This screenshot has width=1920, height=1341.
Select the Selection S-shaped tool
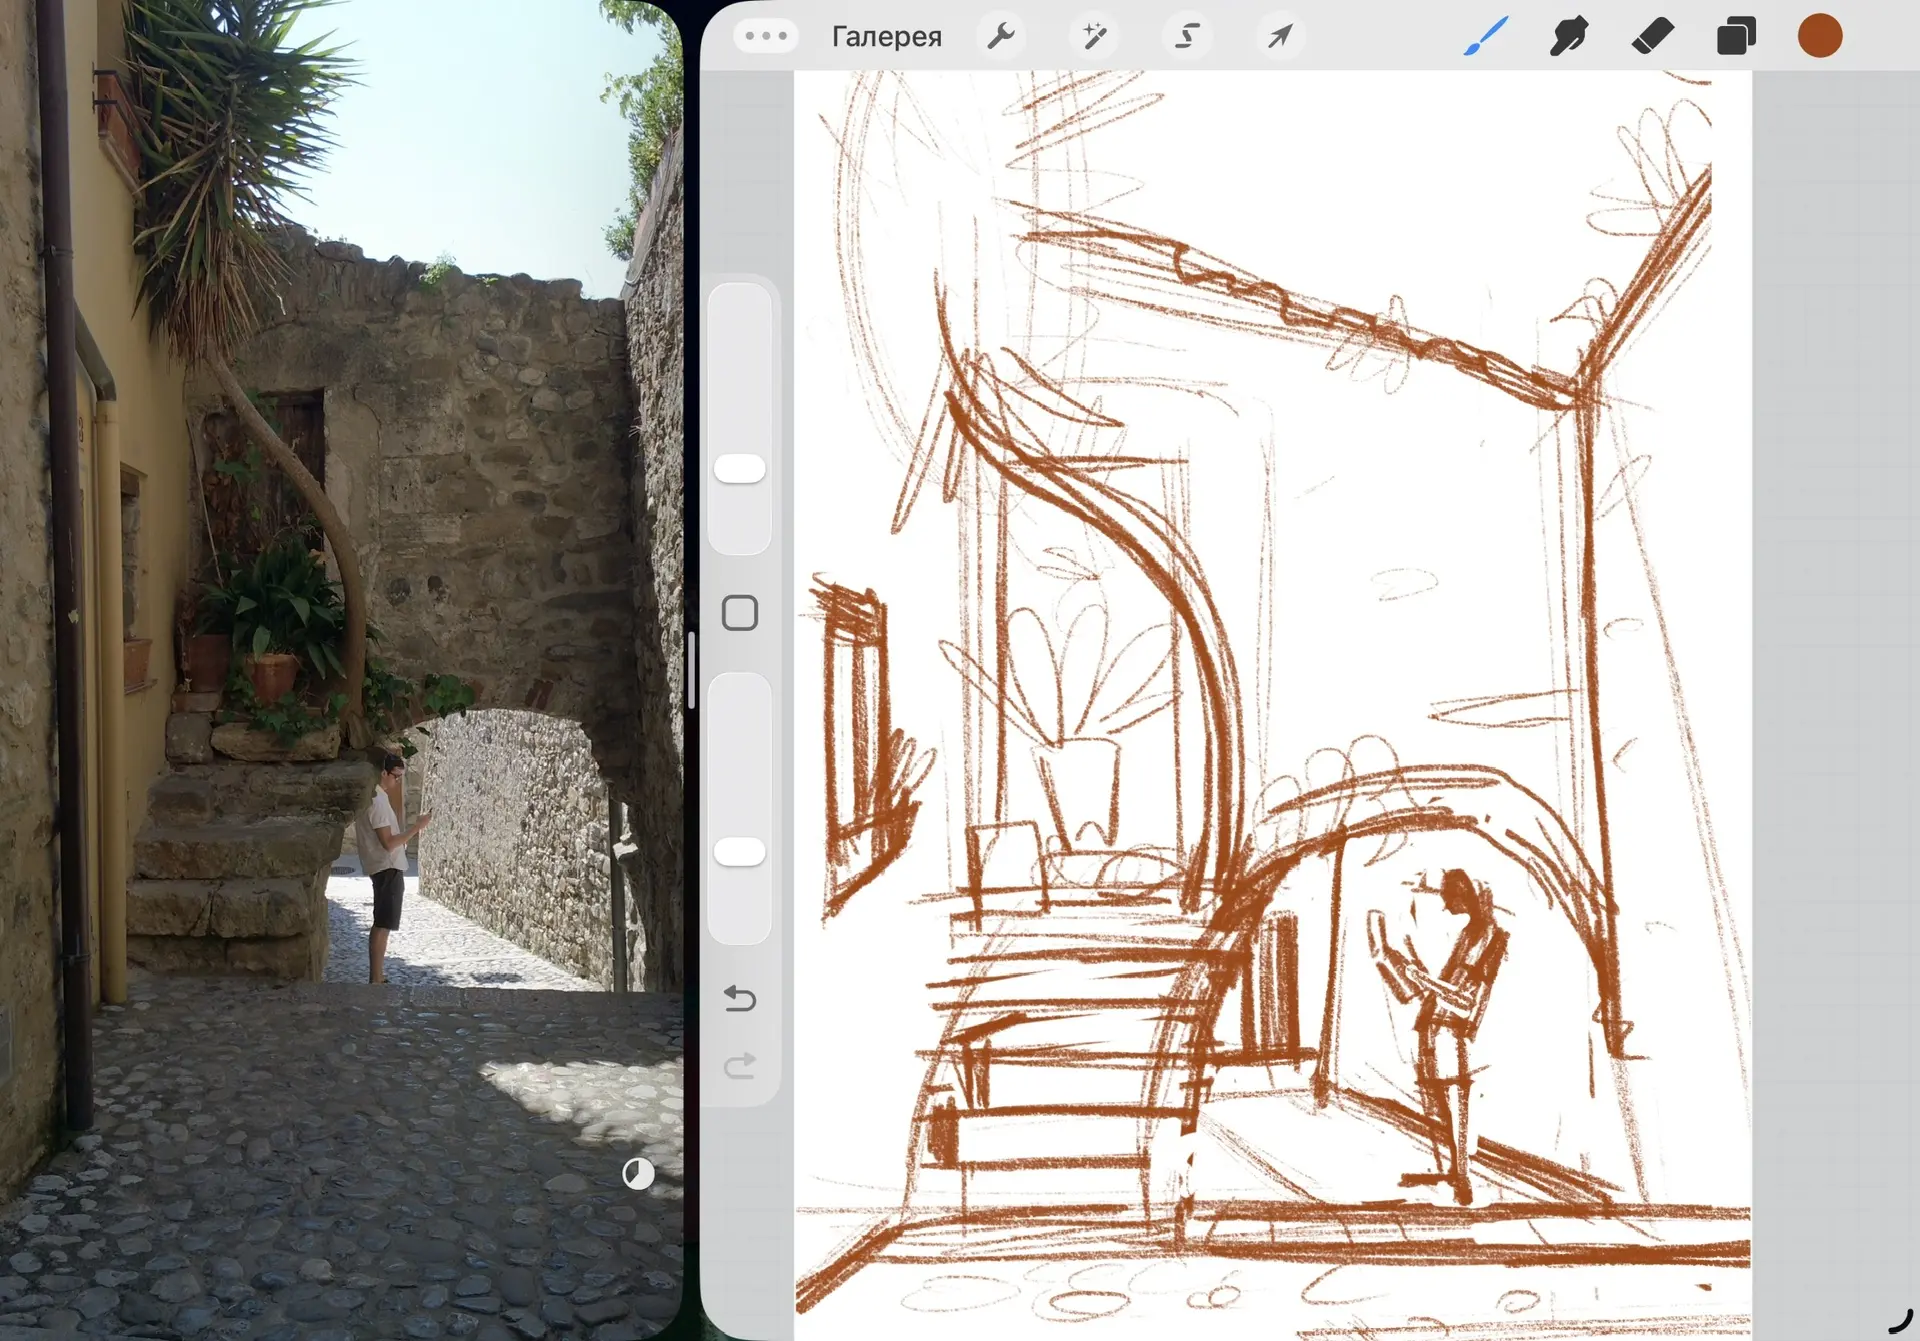[1186, 37]
